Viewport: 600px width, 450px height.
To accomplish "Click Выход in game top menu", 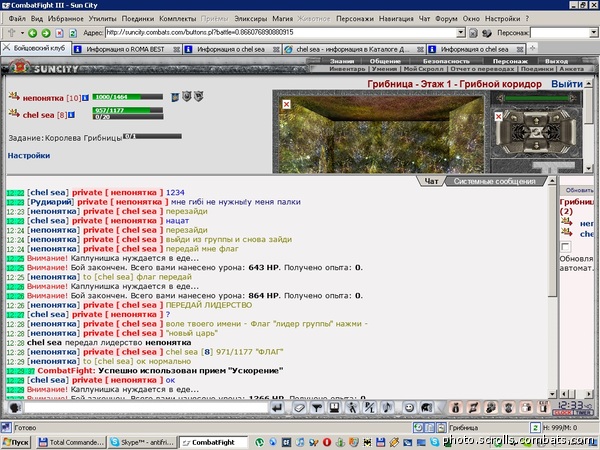I will pyautogui.click(x=556, y=61).
